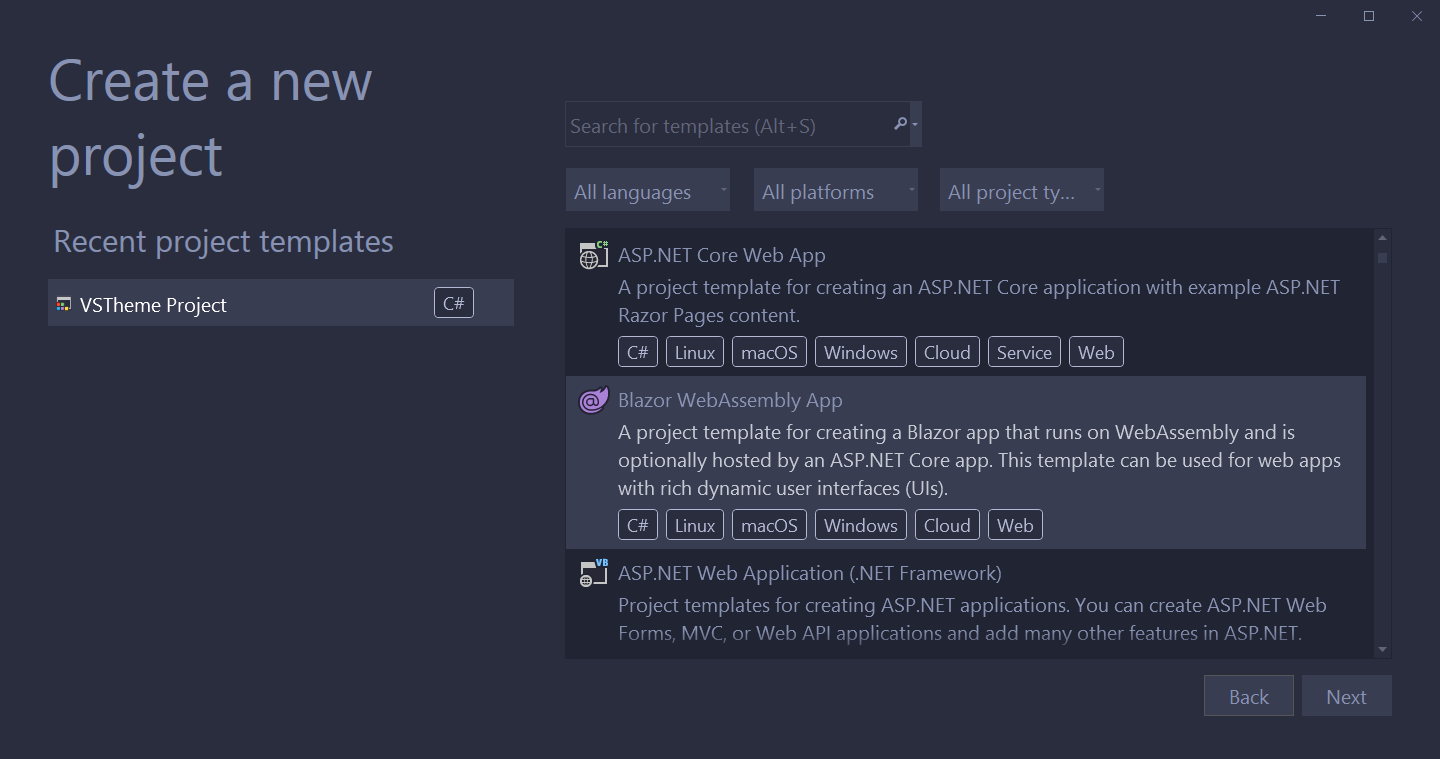Click the search magnifier icon
Image resolution: width=1440 pixels, height=759 pixels.
pyautogui.click(x=900, y=124)
